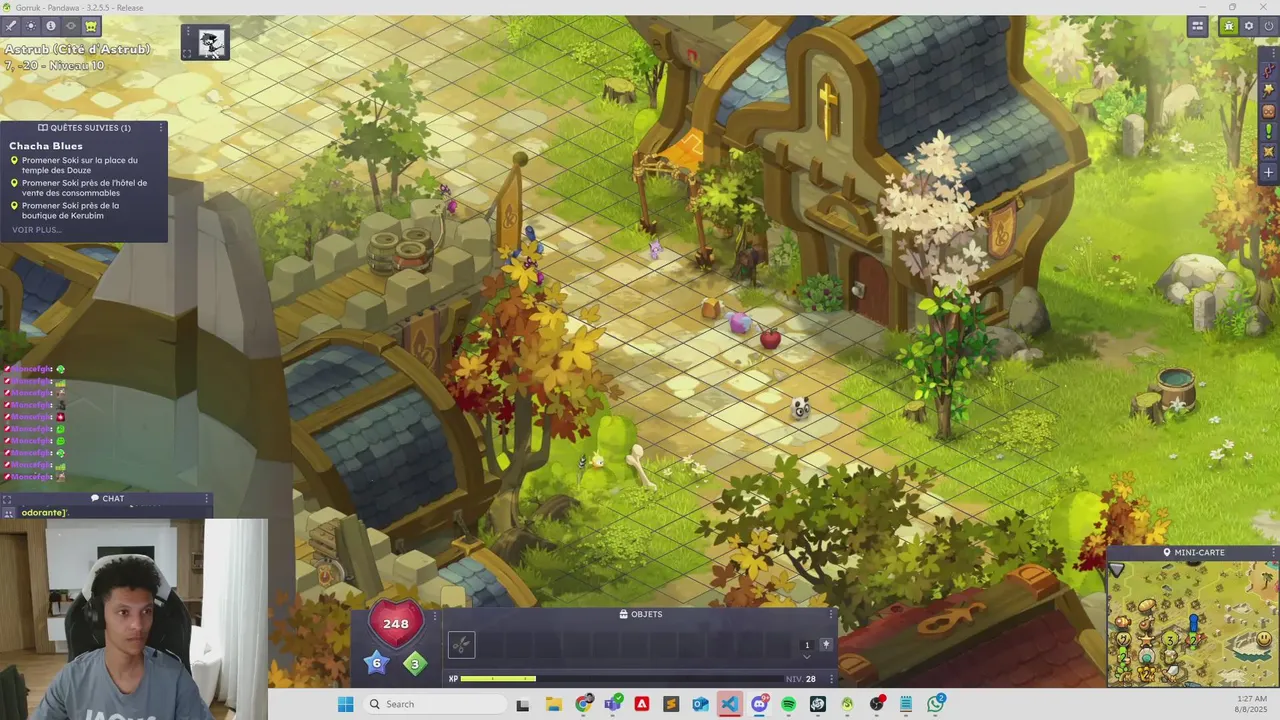Click the panda creature on the path

[800, 407]
